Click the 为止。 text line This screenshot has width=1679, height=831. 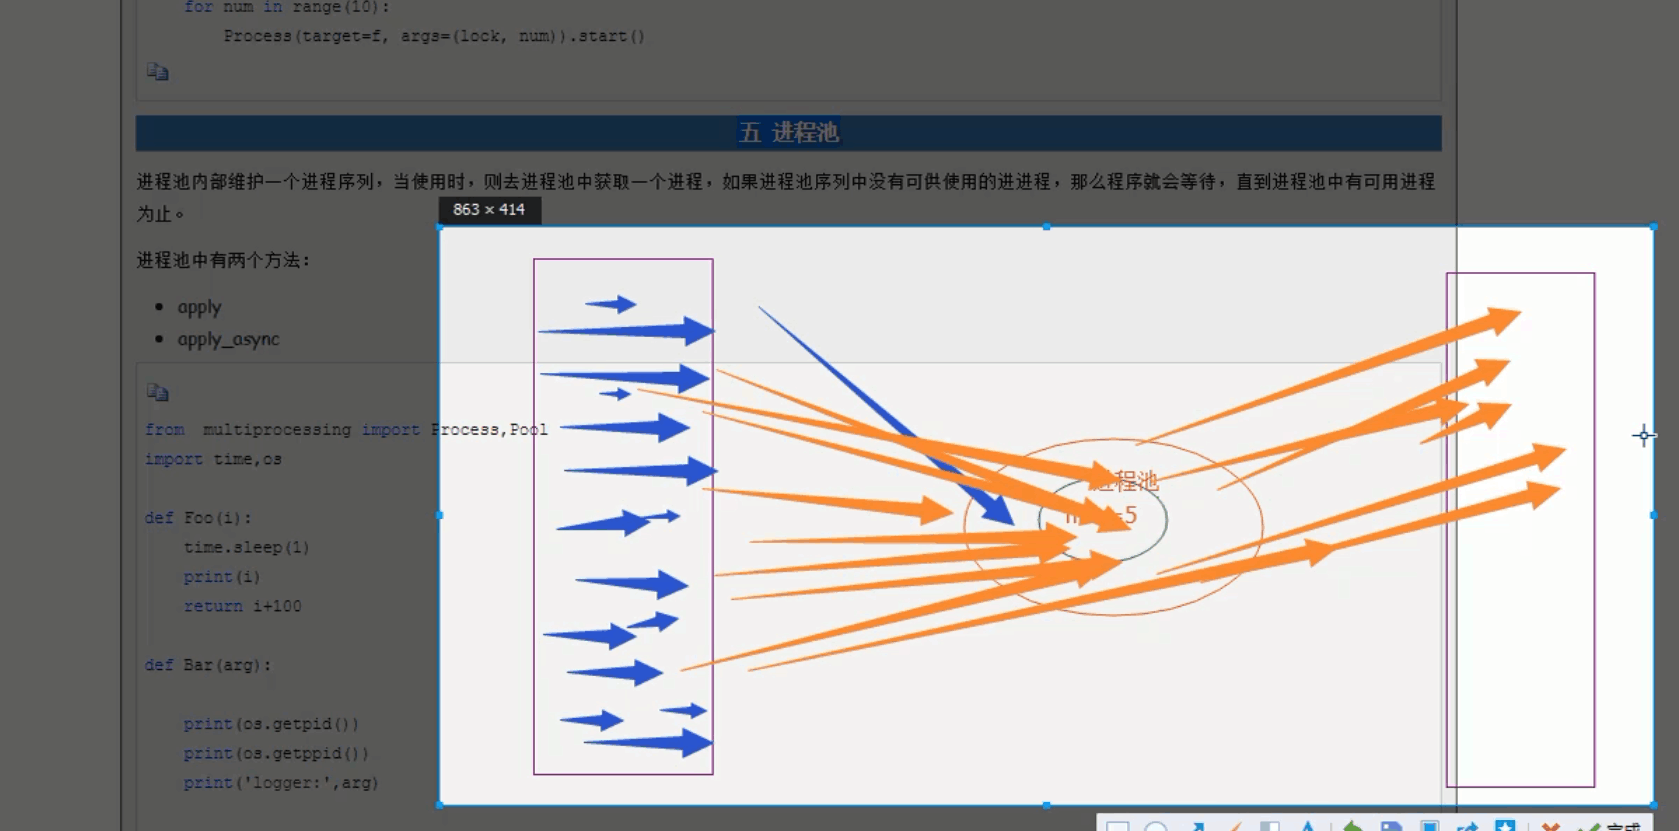click(x=160, y=214)
